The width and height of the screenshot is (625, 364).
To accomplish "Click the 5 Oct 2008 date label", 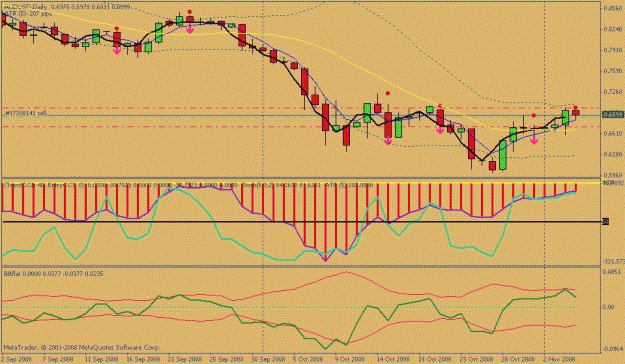I will coord(308,359).
